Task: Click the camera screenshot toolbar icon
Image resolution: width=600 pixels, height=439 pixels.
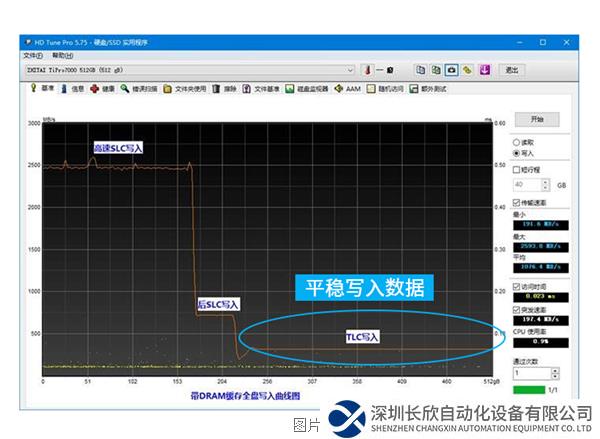Action: [x=451, y=70]
